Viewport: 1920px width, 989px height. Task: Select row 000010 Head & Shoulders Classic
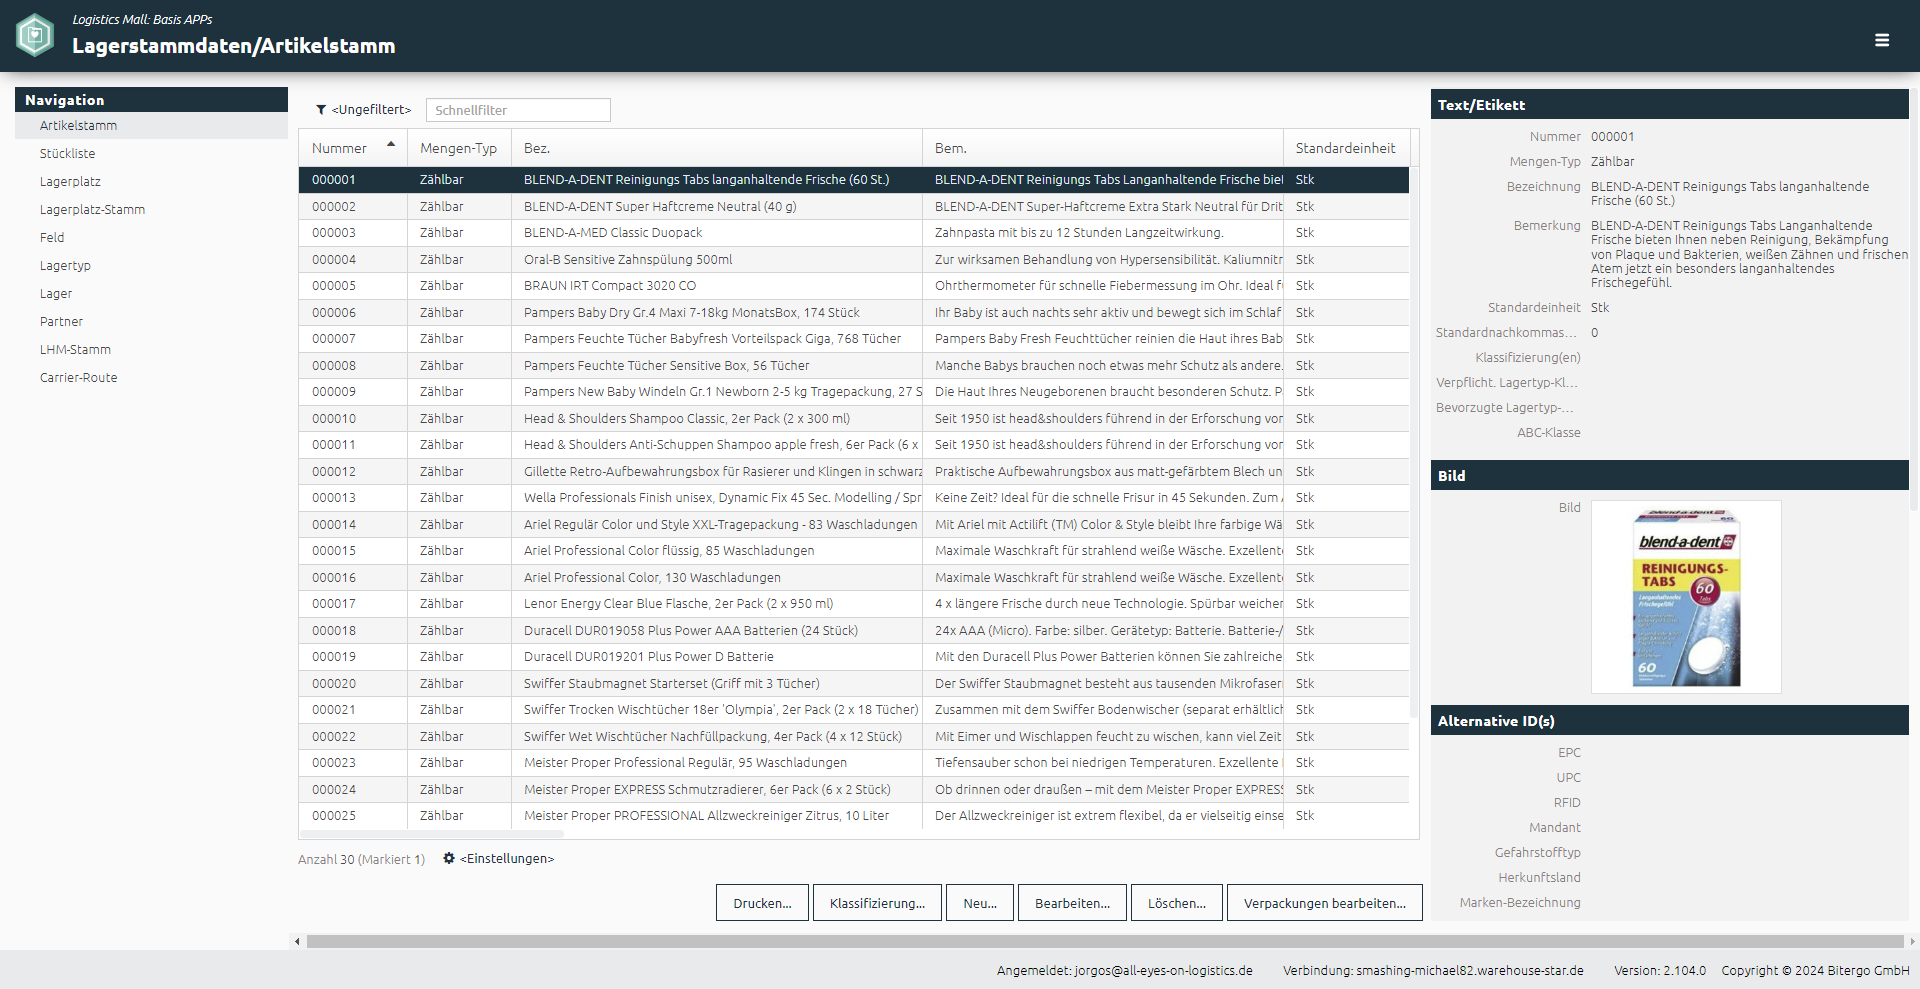tap(854, 418)
